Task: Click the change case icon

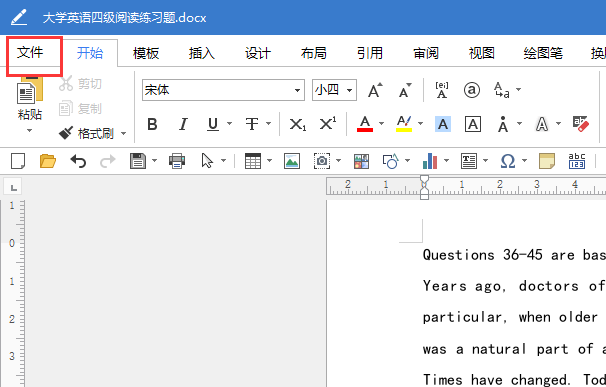Action: pyautogui.click(x=502, y=90)
